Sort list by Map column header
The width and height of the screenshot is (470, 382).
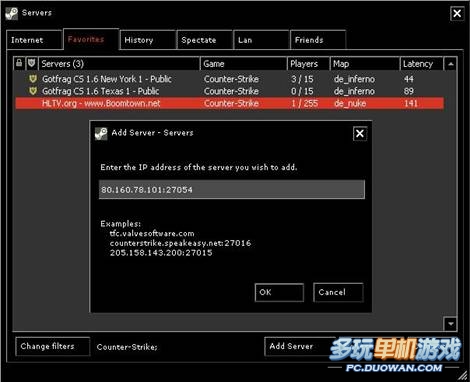tap(365, 63)
